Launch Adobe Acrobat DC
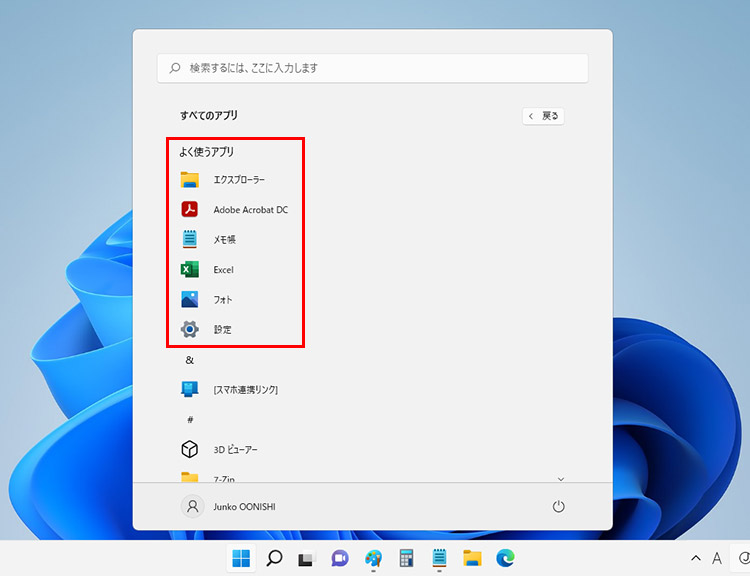Screen dimensions: 750x576 pyautogui.click(x=249, y=210)
